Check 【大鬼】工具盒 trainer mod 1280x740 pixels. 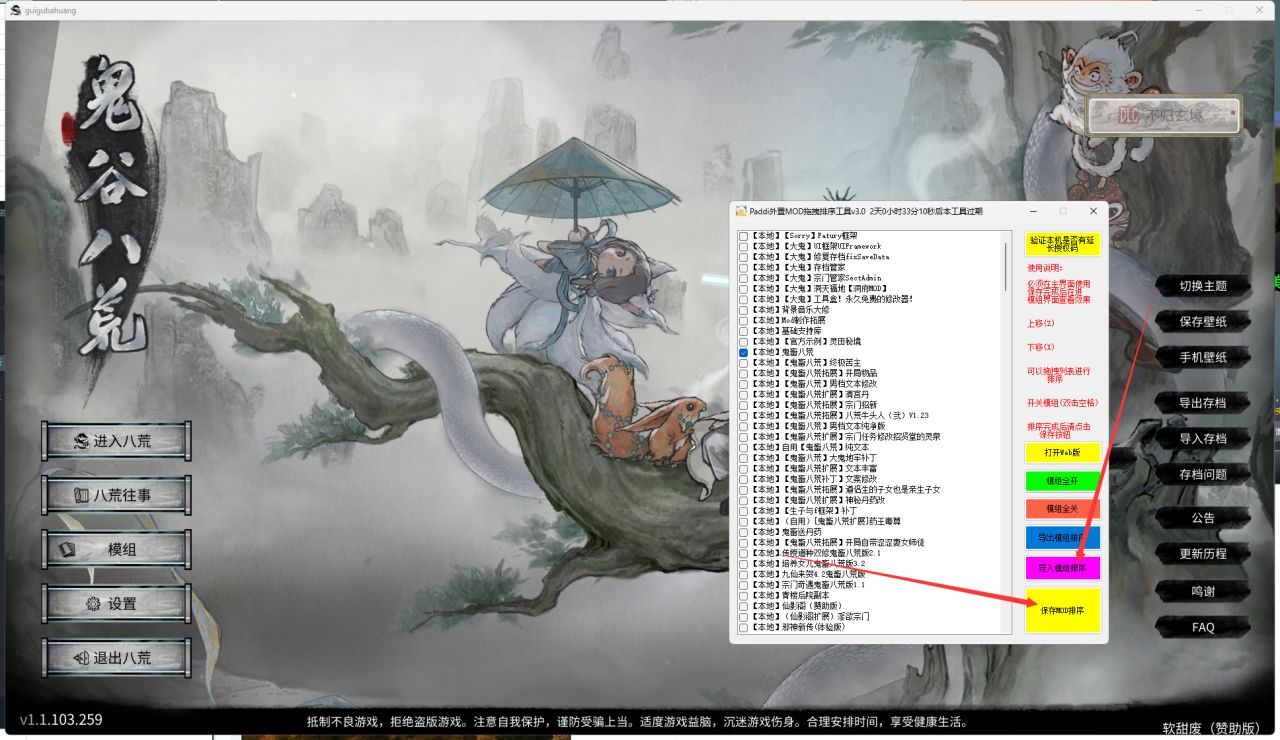[744, 299]
